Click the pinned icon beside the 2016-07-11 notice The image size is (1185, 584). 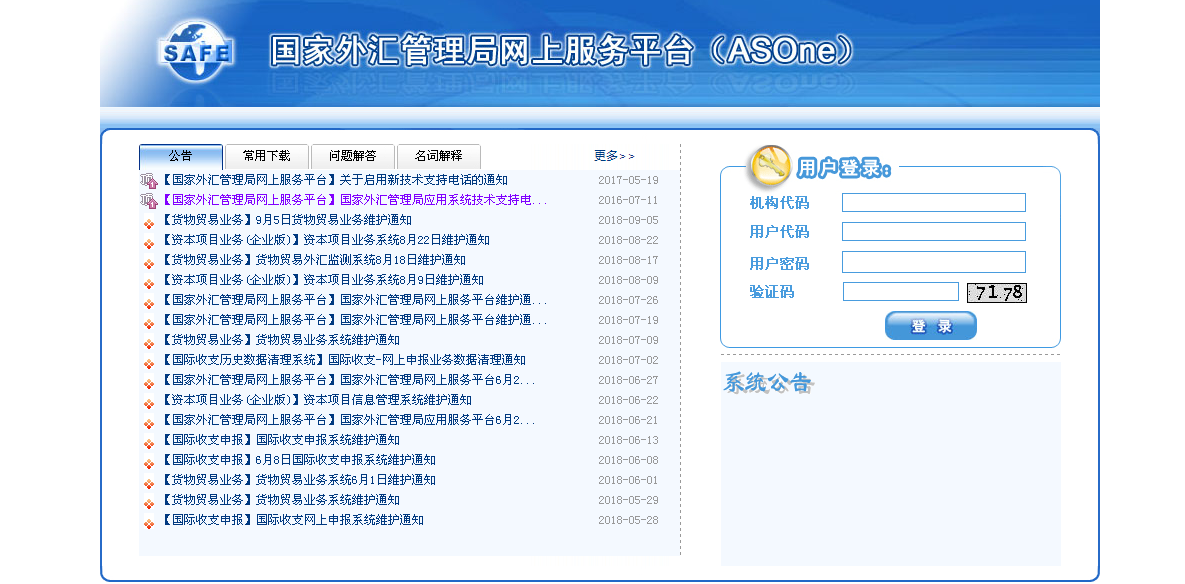149,201
